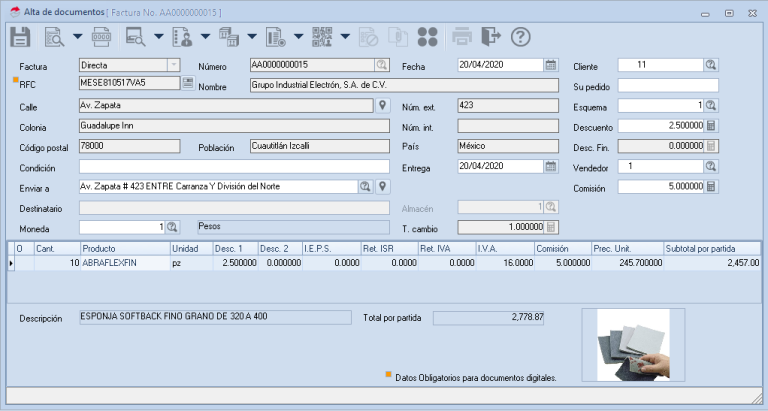Viewport: 768px width, 411px height.
Task: Click the sanding sponge product image thumbnail
Action: click(633, 345)
